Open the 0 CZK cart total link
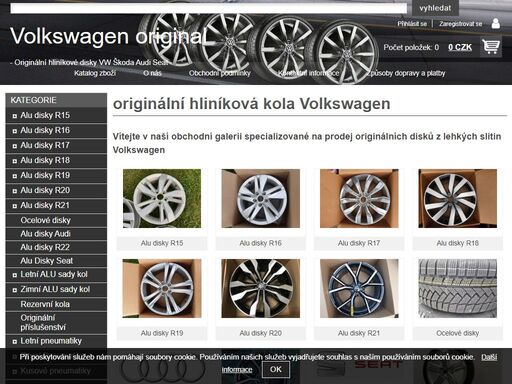 [x=460, y=47]
